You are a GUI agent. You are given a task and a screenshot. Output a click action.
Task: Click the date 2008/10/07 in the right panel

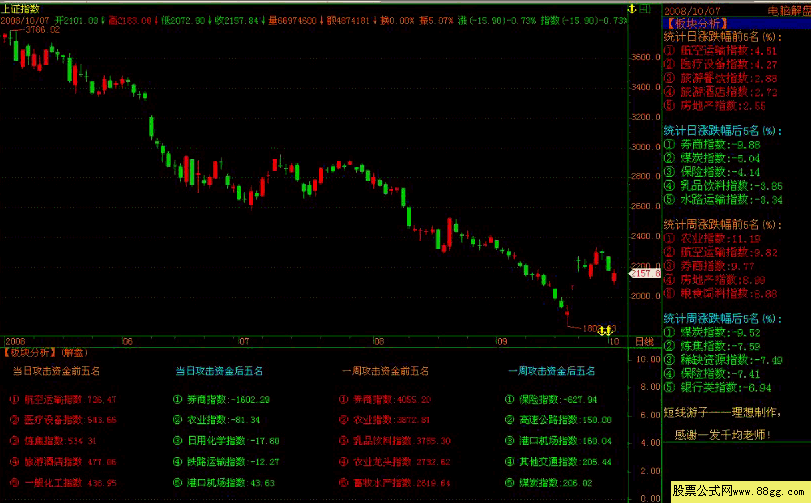(x=692, y=11)
